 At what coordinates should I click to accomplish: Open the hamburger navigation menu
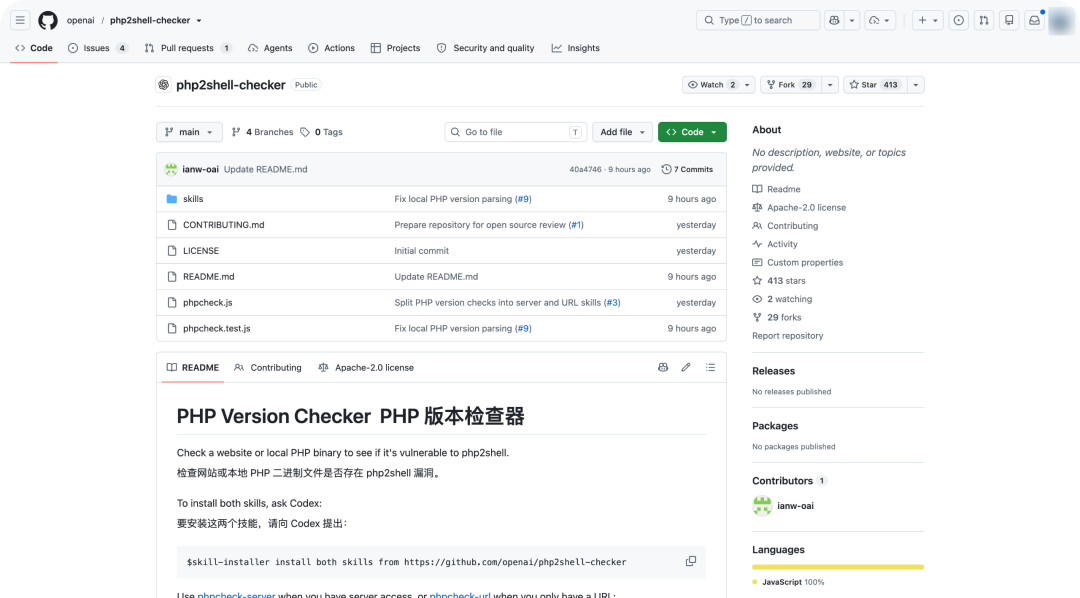pos(20,21)
